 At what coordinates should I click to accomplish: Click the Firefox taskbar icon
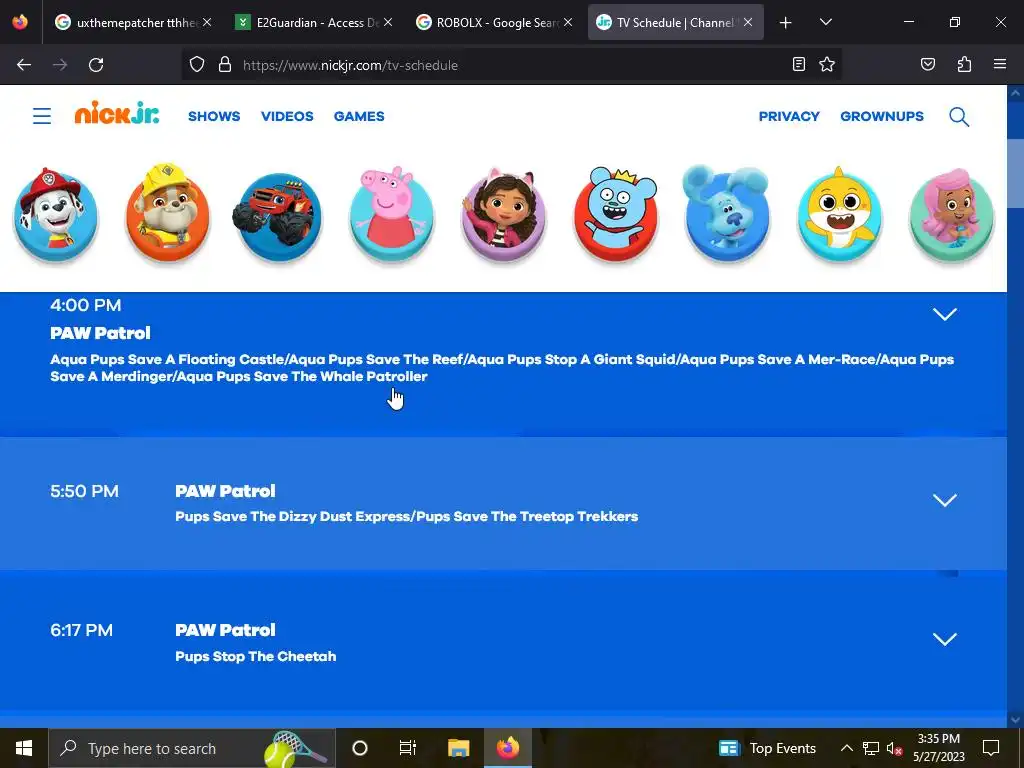(507, 748)
